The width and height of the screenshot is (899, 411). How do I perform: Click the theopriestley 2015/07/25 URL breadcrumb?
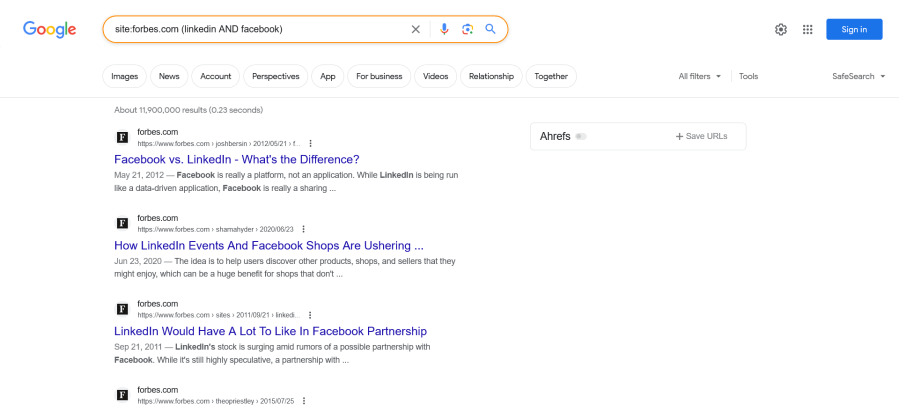[x=216, y=401]
